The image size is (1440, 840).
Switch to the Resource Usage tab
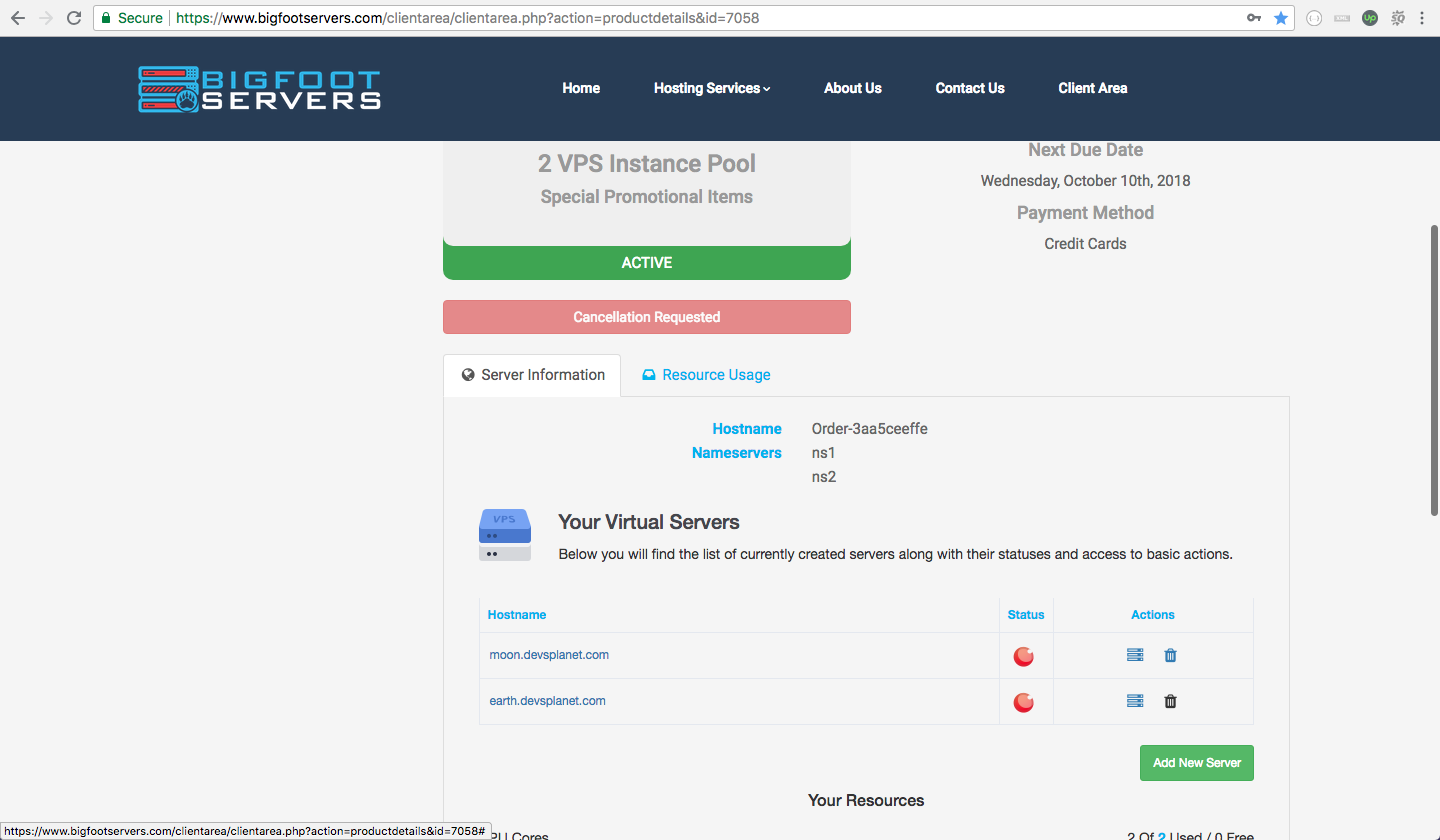point(706,375)
